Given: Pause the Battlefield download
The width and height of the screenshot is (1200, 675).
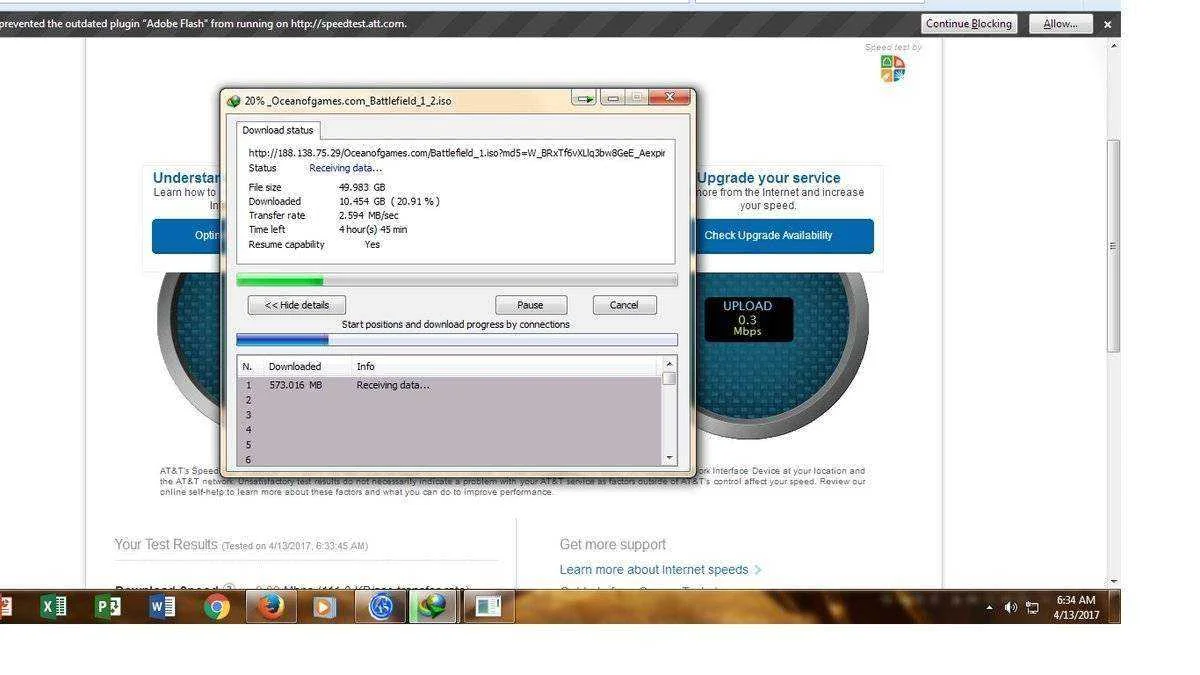Looking at the screenshot, I should point(531,305).
